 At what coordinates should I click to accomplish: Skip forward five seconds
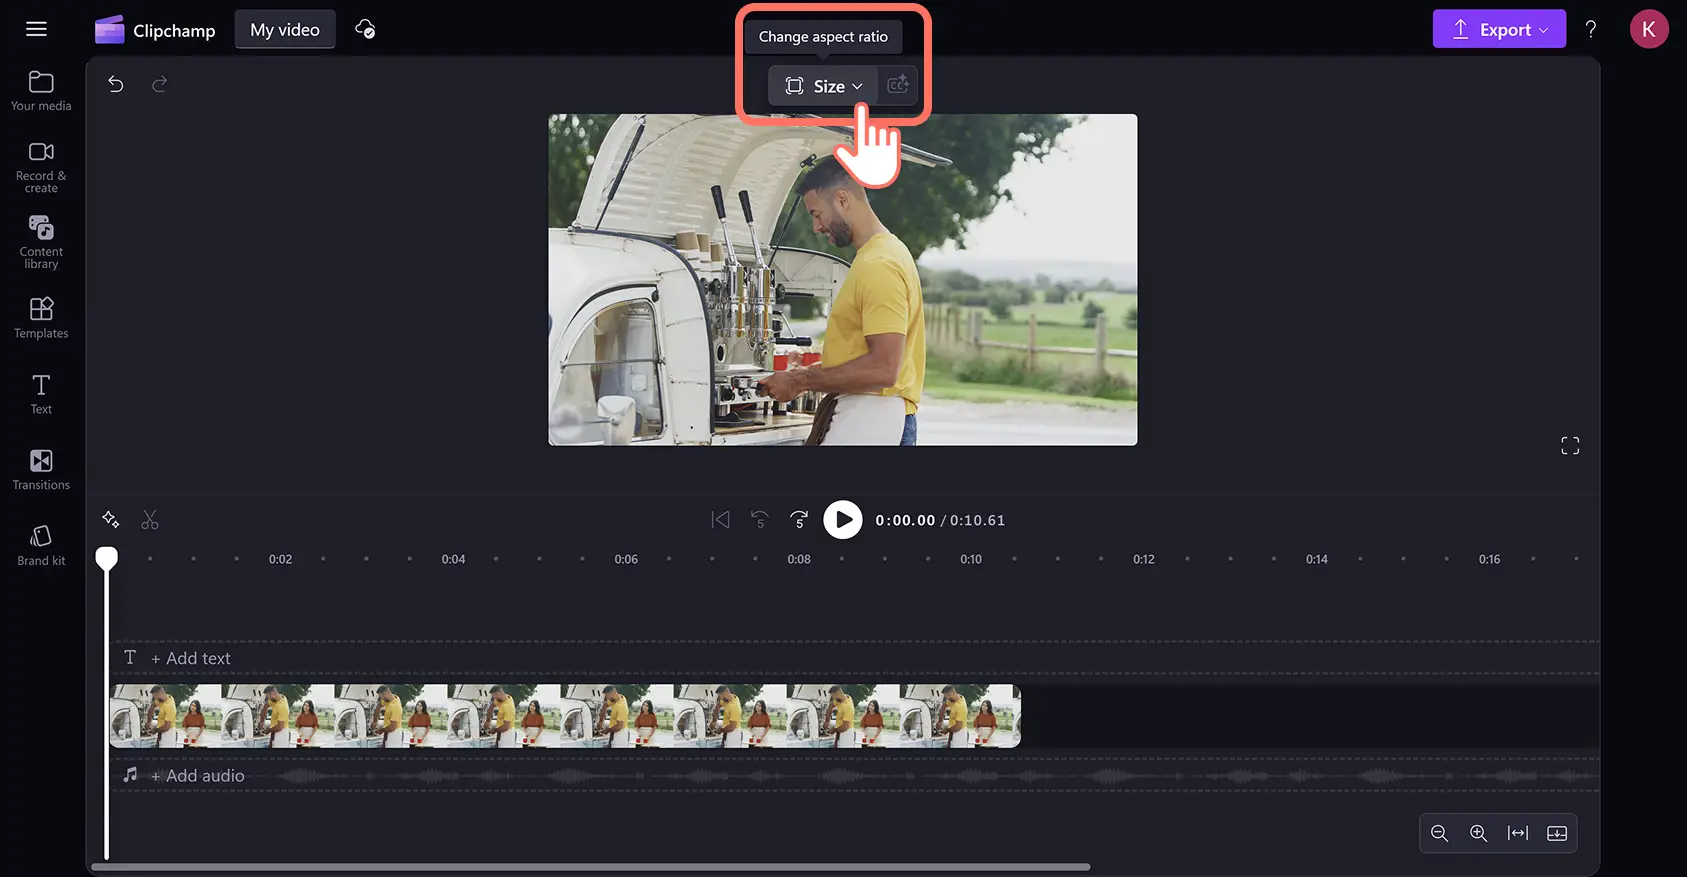799,520
